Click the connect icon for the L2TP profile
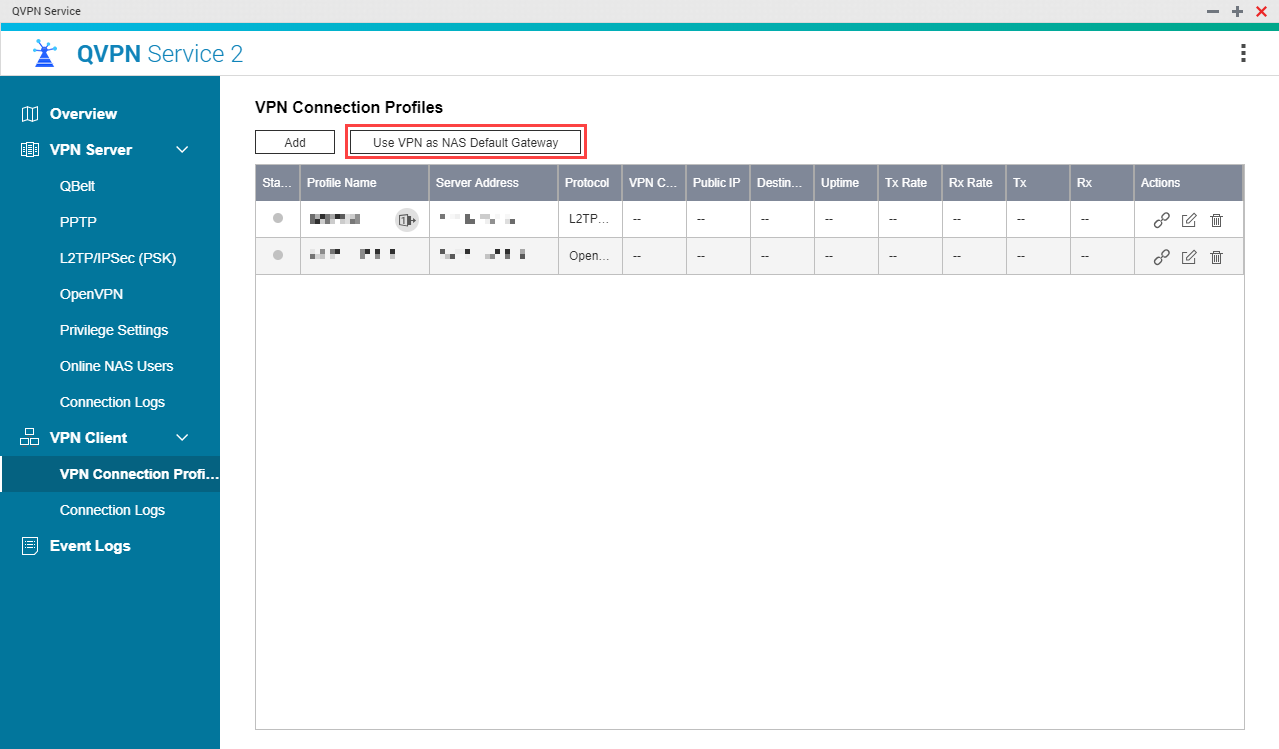 coord(1161,220)
